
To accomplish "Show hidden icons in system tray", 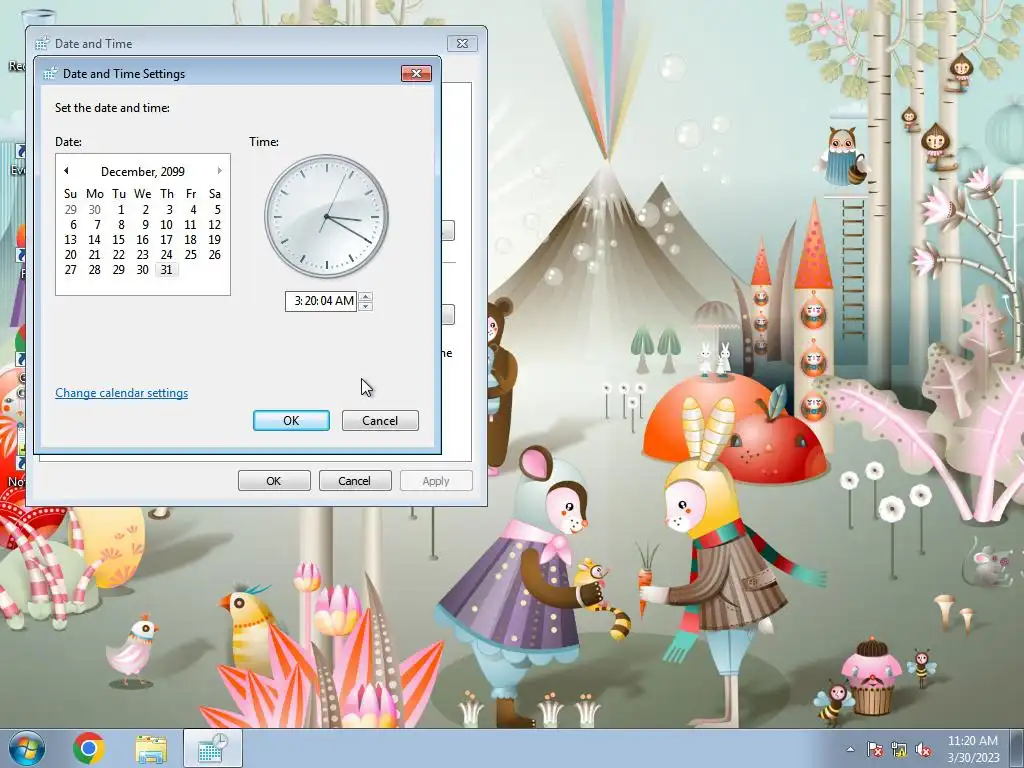I will tap(850, 749).
